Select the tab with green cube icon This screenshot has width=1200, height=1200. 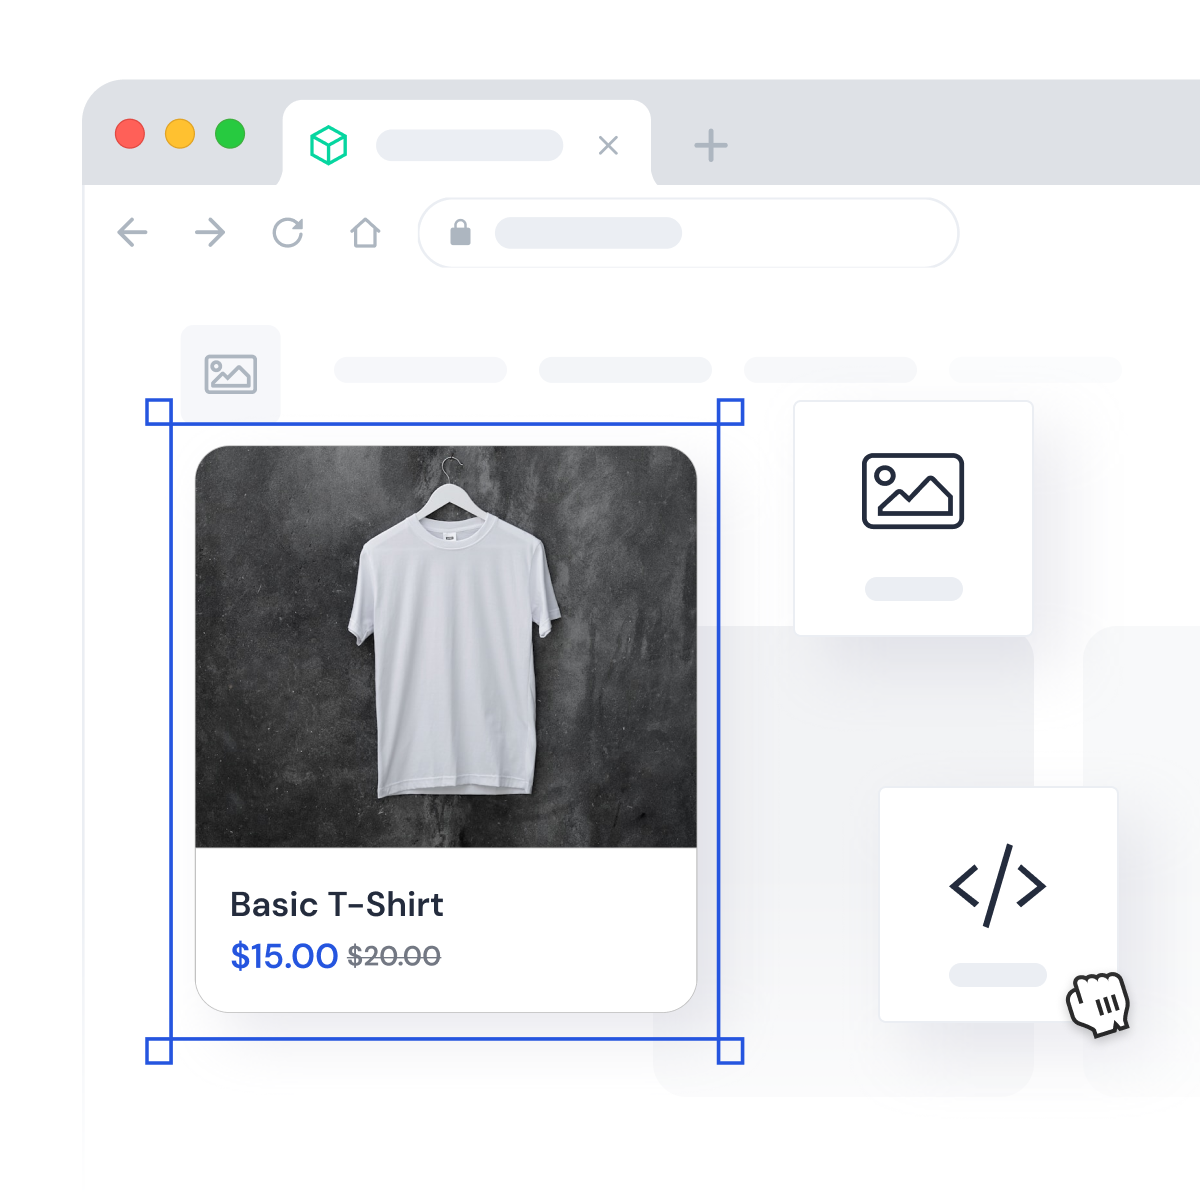[x=466, y=143]
